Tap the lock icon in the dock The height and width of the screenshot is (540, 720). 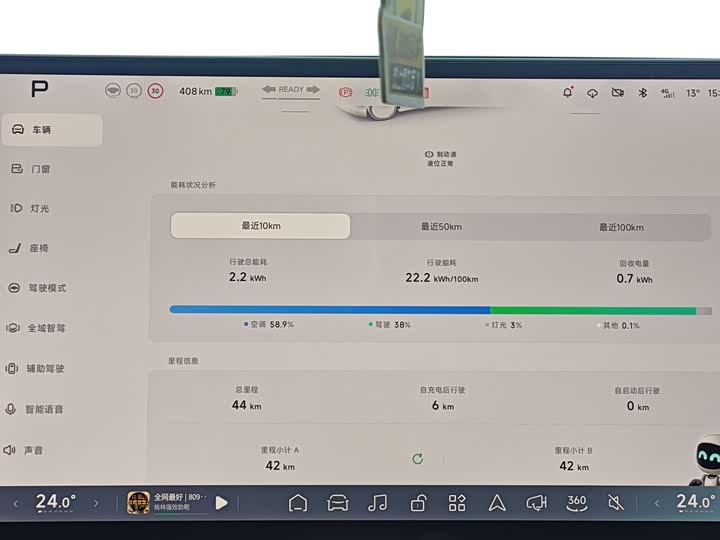click(x=417, y=503)
